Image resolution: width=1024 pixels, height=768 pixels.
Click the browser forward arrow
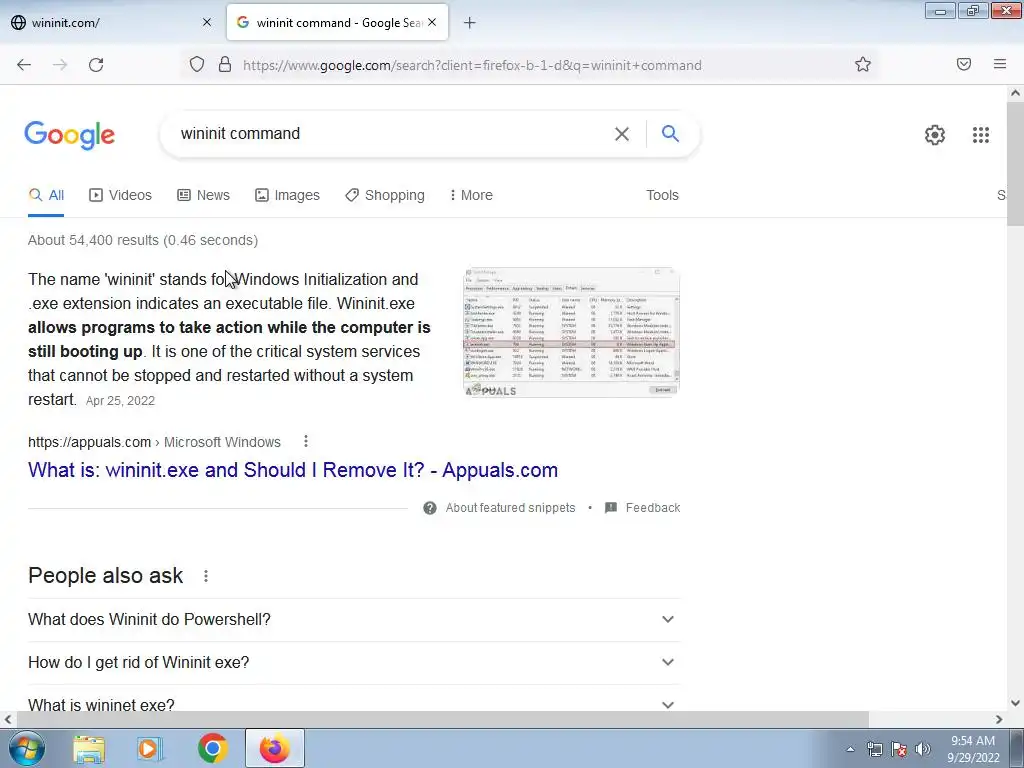pyautogui.click(x=60, y=65)
